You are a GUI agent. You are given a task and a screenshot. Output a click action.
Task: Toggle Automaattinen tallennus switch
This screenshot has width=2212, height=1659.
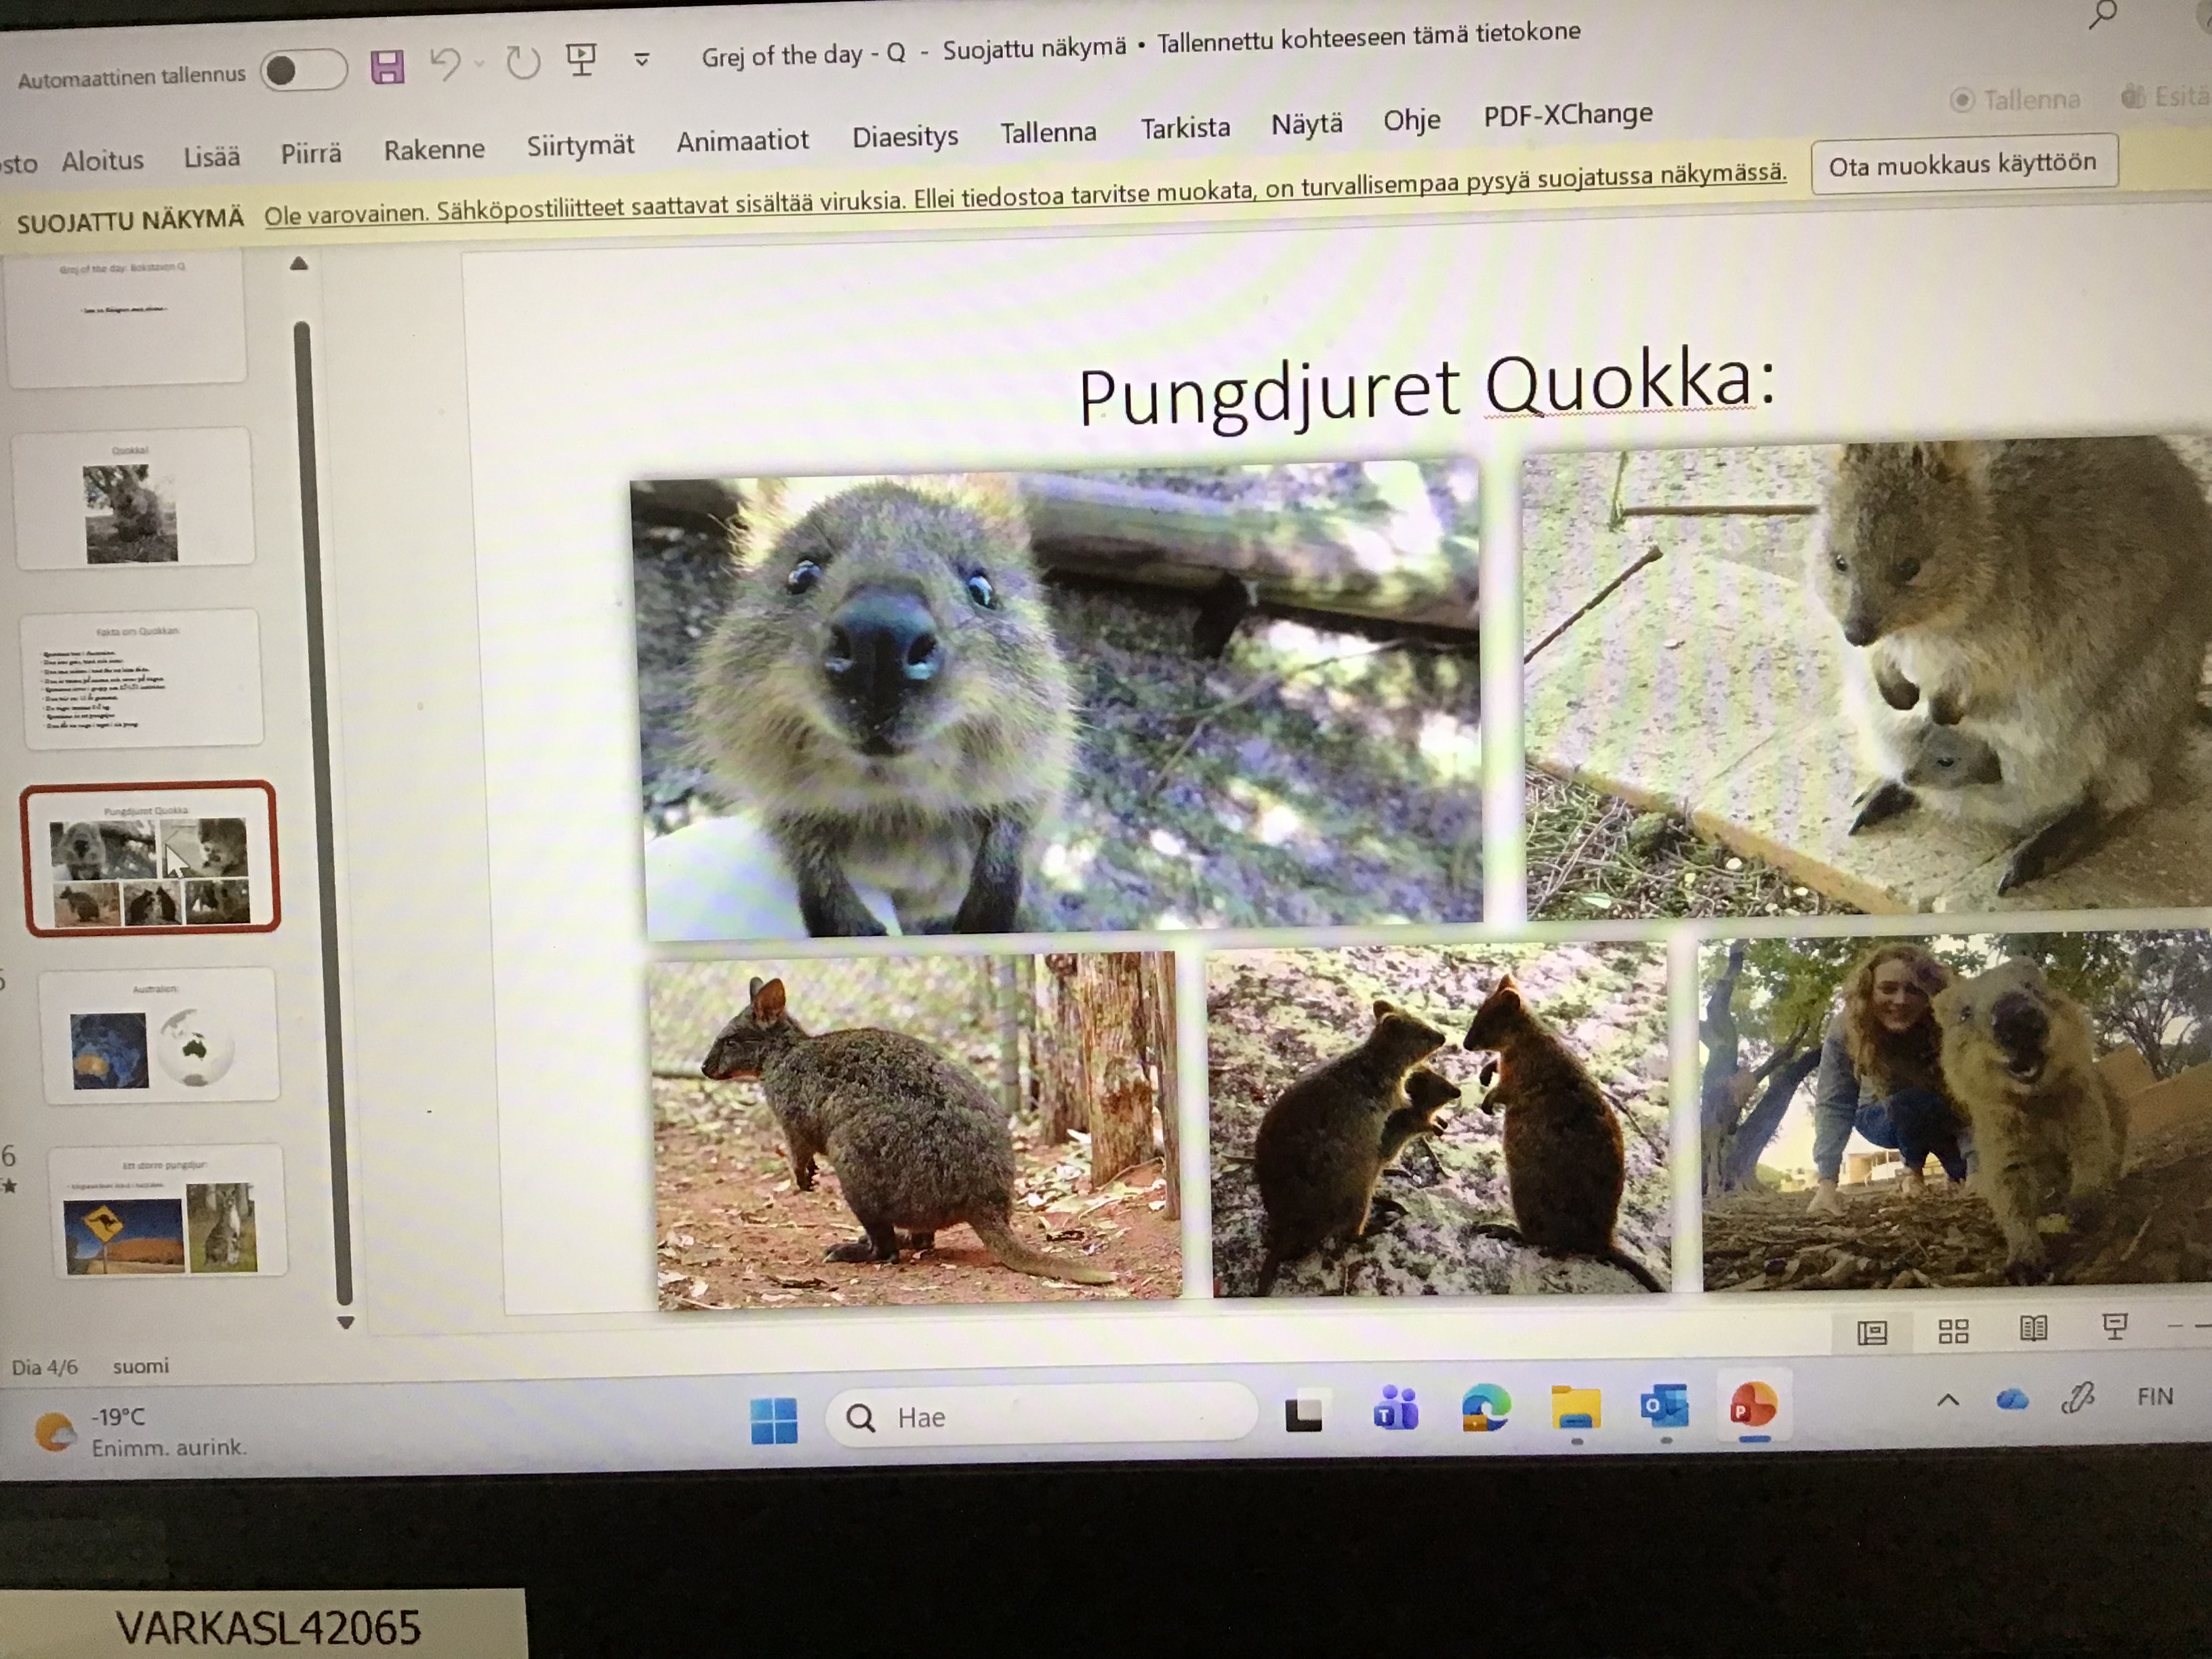(303, 70)
